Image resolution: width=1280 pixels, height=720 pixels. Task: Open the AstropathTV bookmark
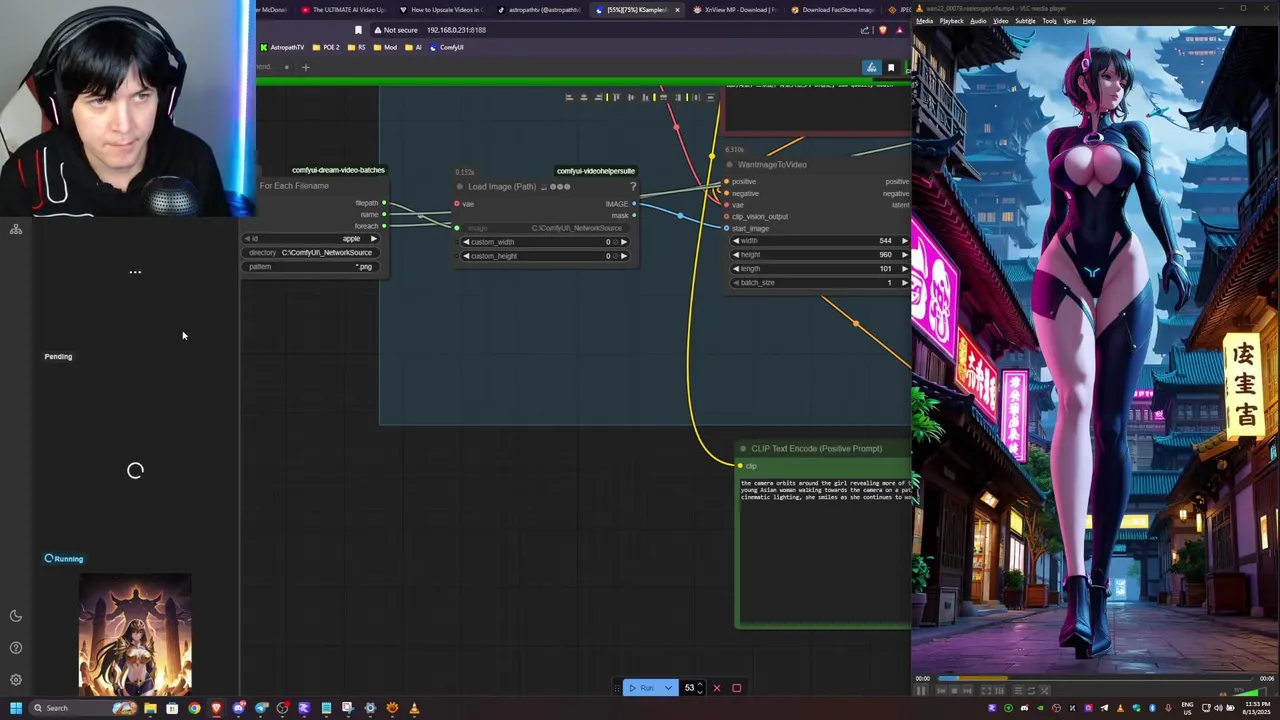point(282,47)
